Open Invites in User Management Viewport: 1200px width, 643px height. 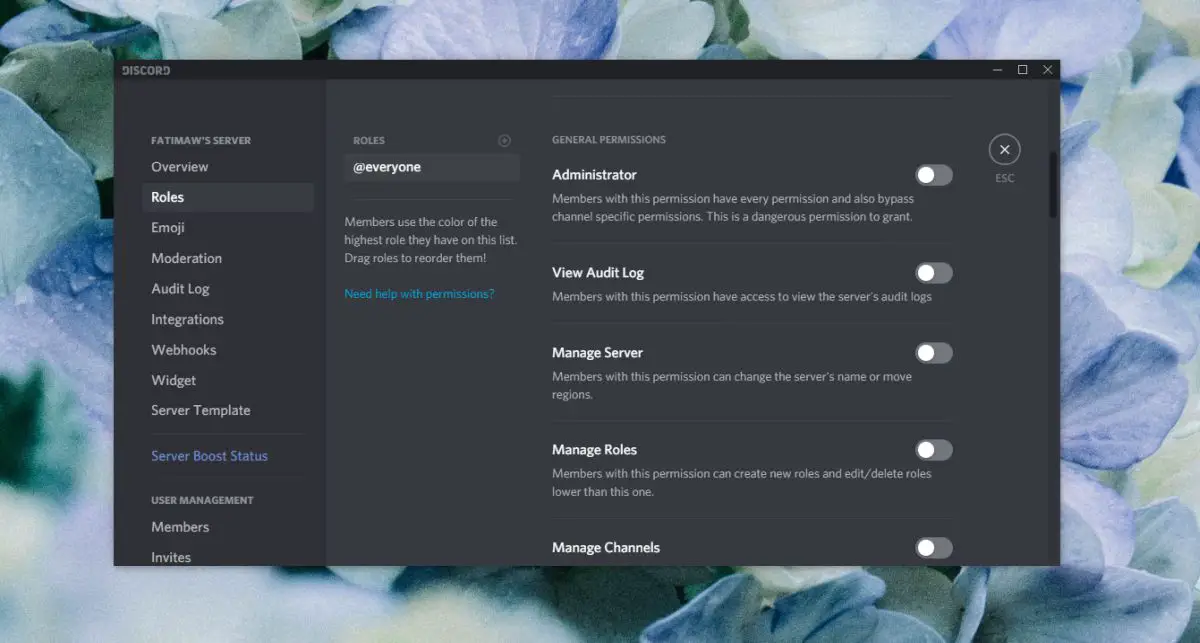coord(228,557)
